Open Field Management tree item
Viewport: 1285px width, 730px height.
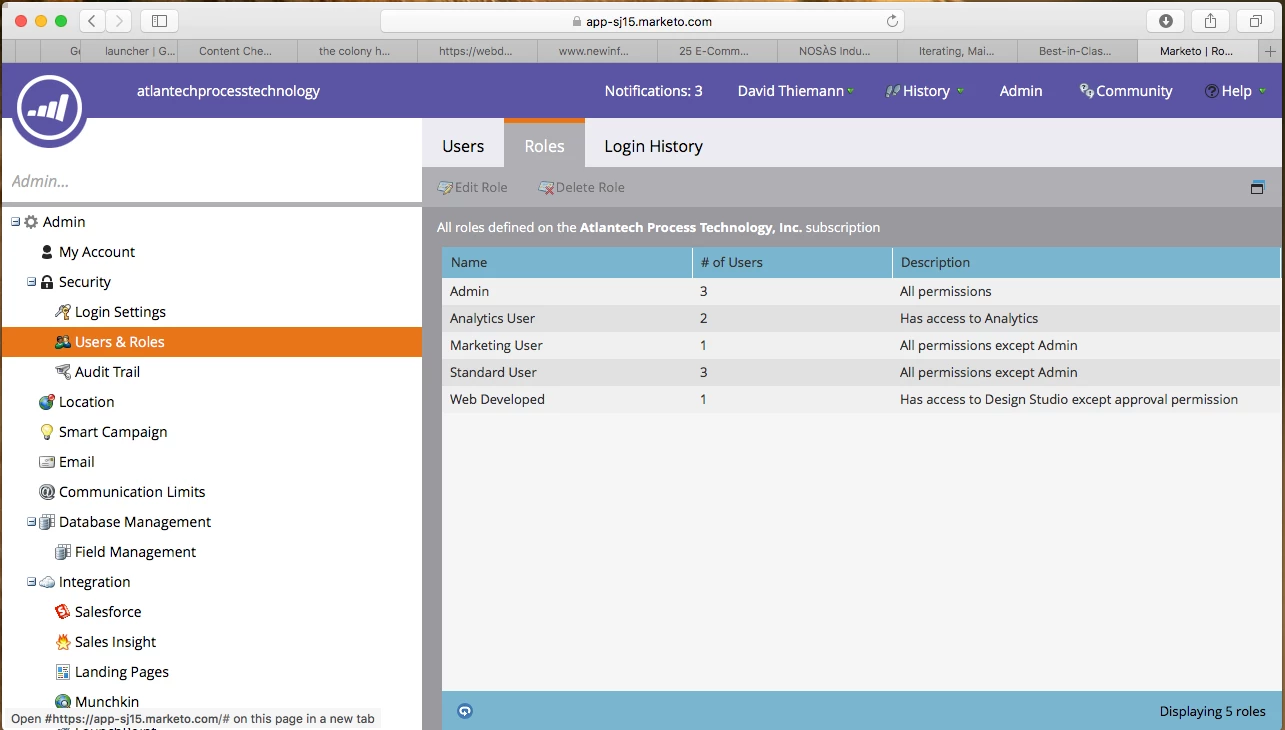tap(135, 552)
